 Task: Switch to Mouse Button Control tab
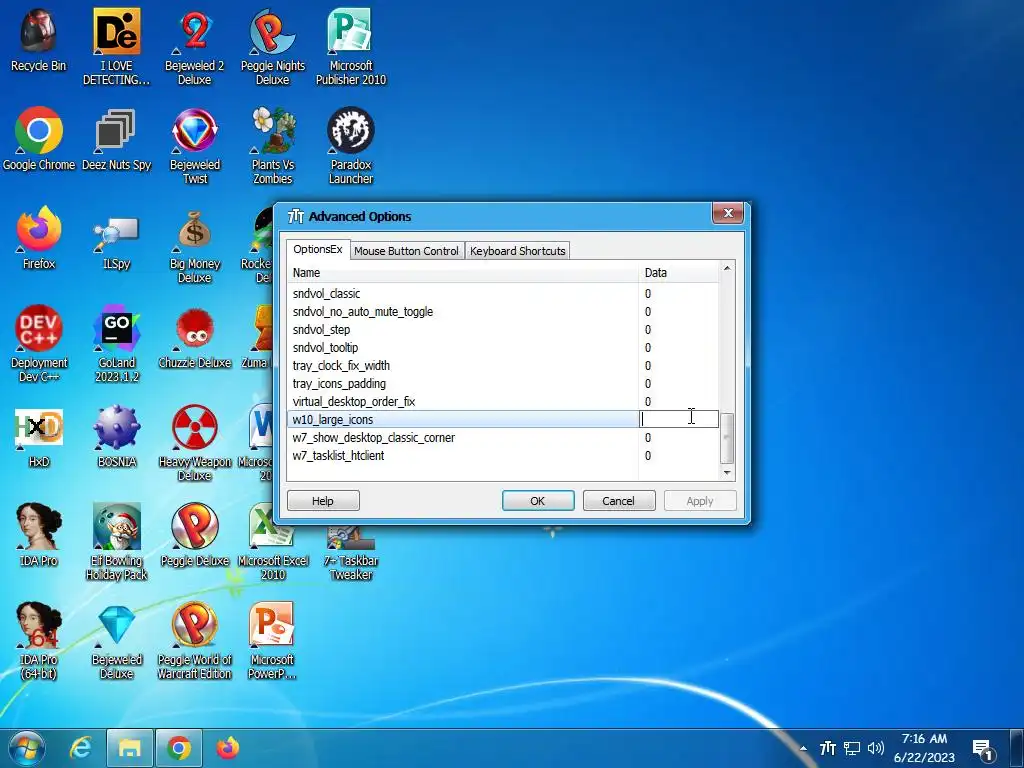406,251
